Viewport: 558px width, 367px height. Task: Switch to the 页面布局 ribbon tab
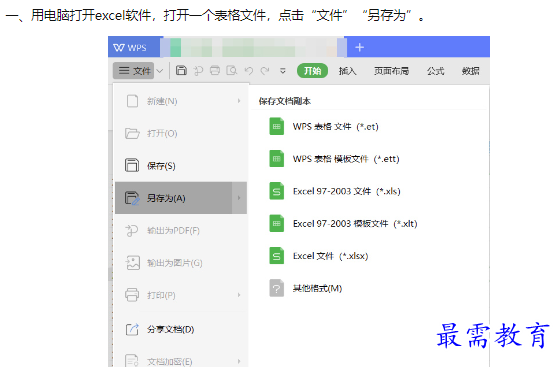pyautogui.click(x=391, y=71)
